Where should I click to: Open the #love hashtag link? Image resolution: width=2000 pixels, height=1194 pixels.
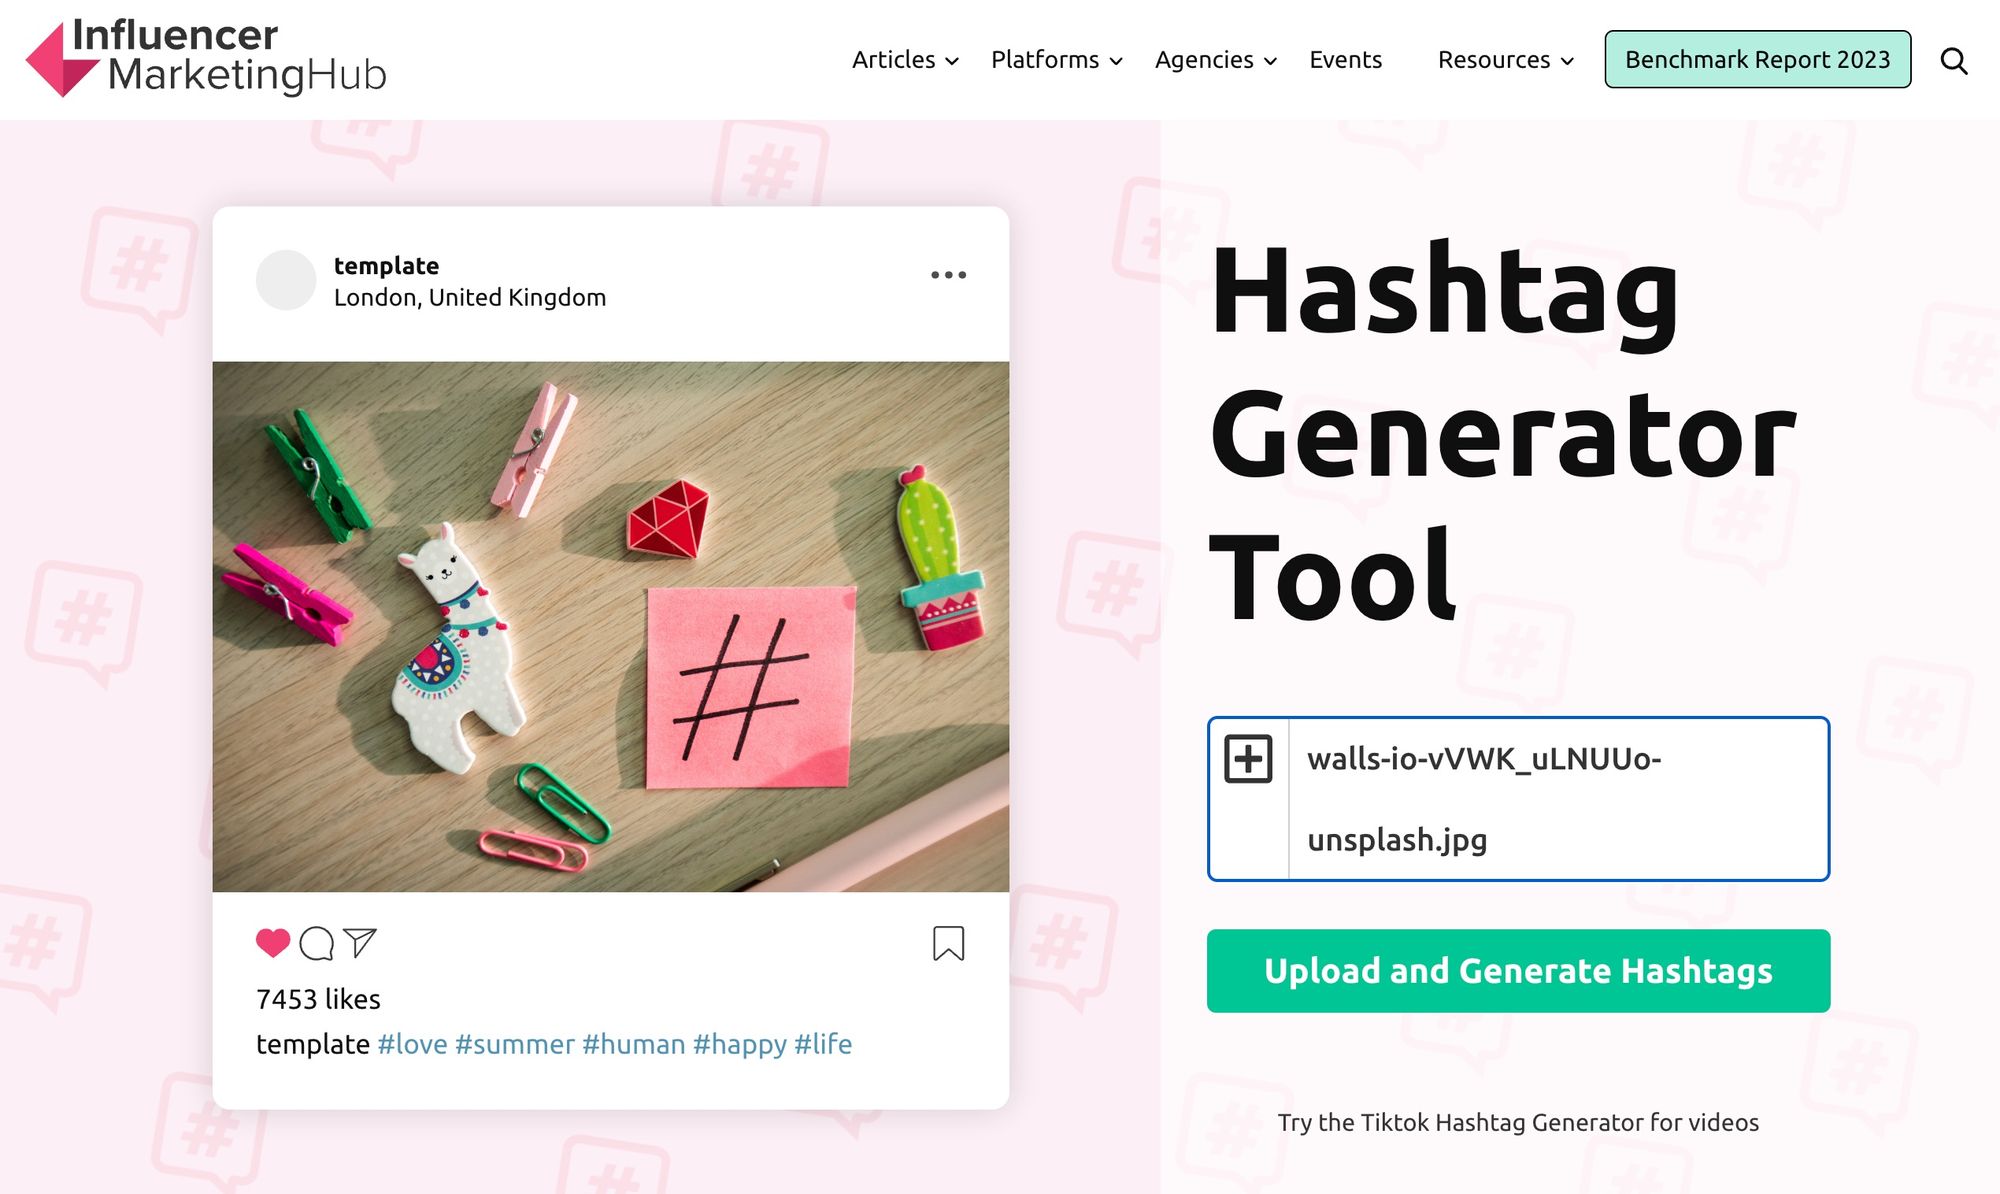click(411, 1043)
